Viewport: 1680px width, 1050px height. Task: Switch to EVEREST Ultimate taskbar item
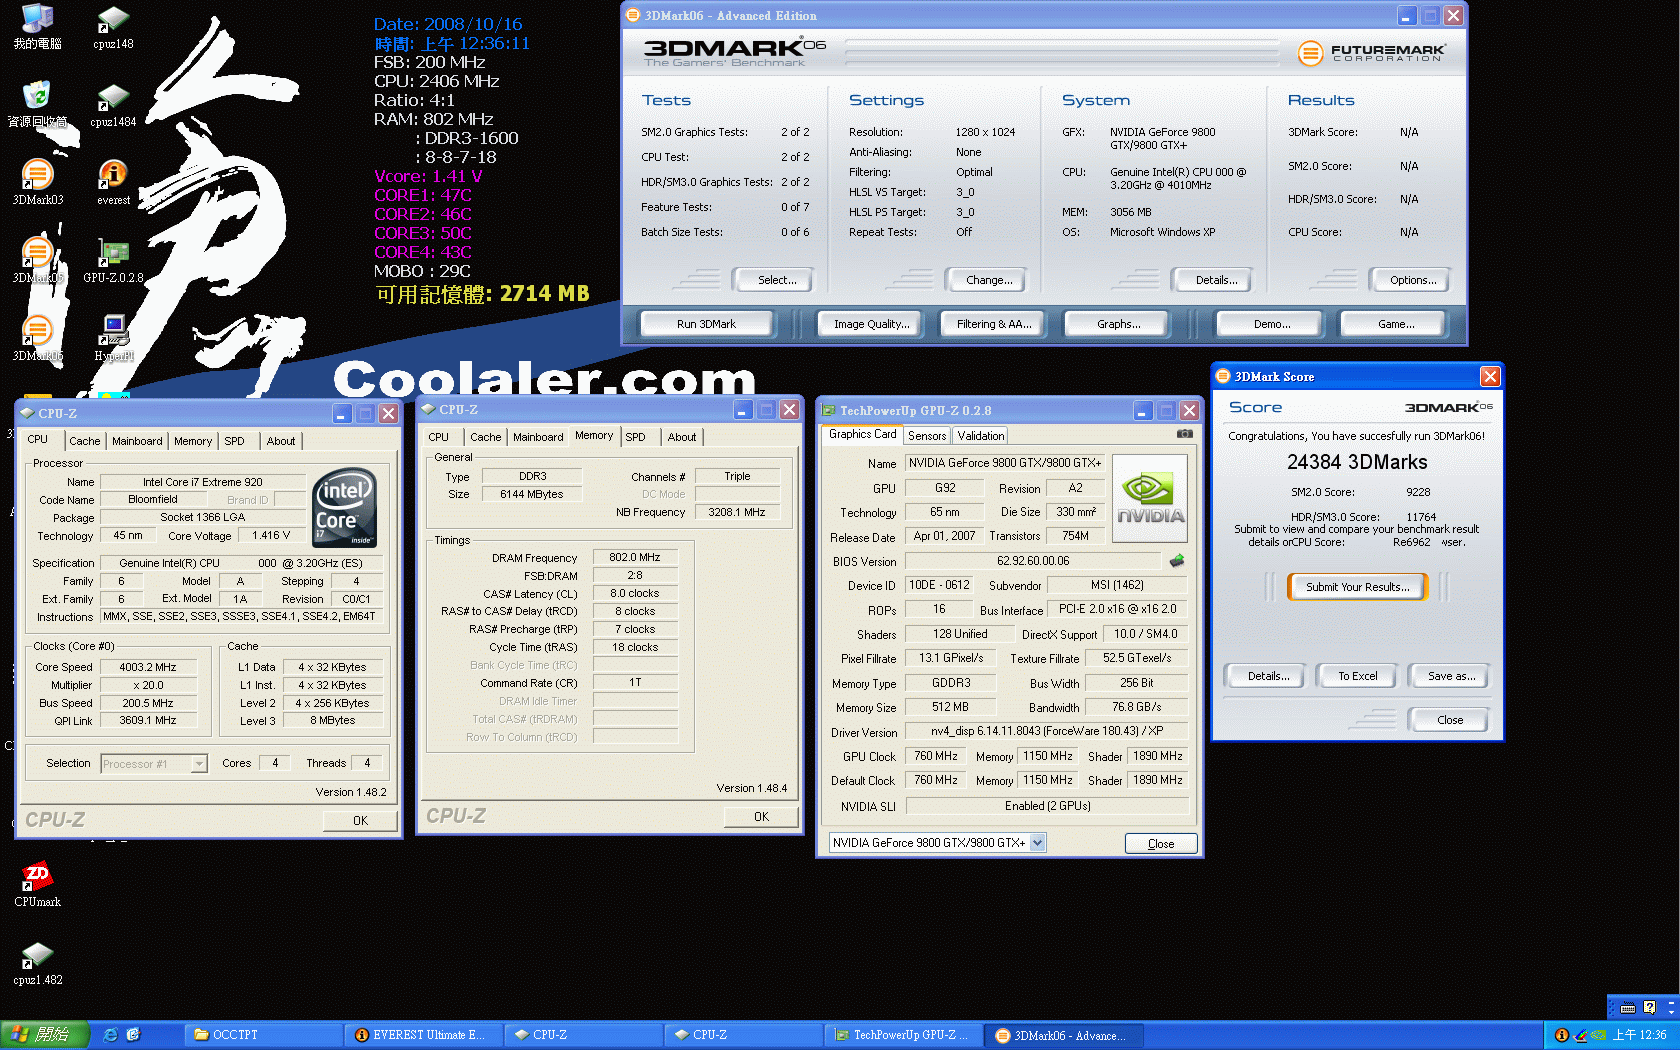pyautogui.click(x=424, y=1035)
